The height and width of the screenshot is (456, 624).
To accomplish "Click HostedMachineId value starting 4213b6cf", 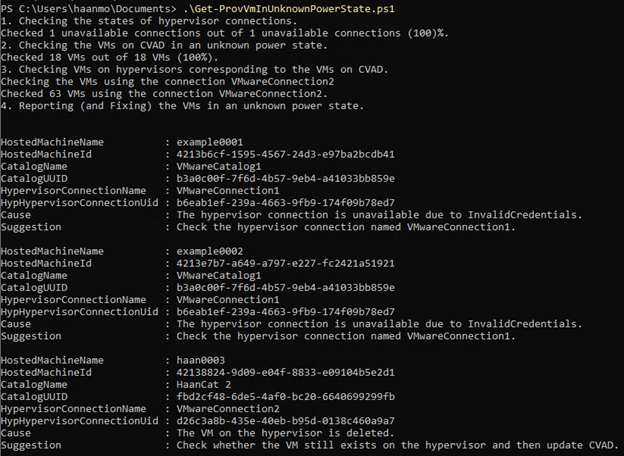I will [285, 154].
